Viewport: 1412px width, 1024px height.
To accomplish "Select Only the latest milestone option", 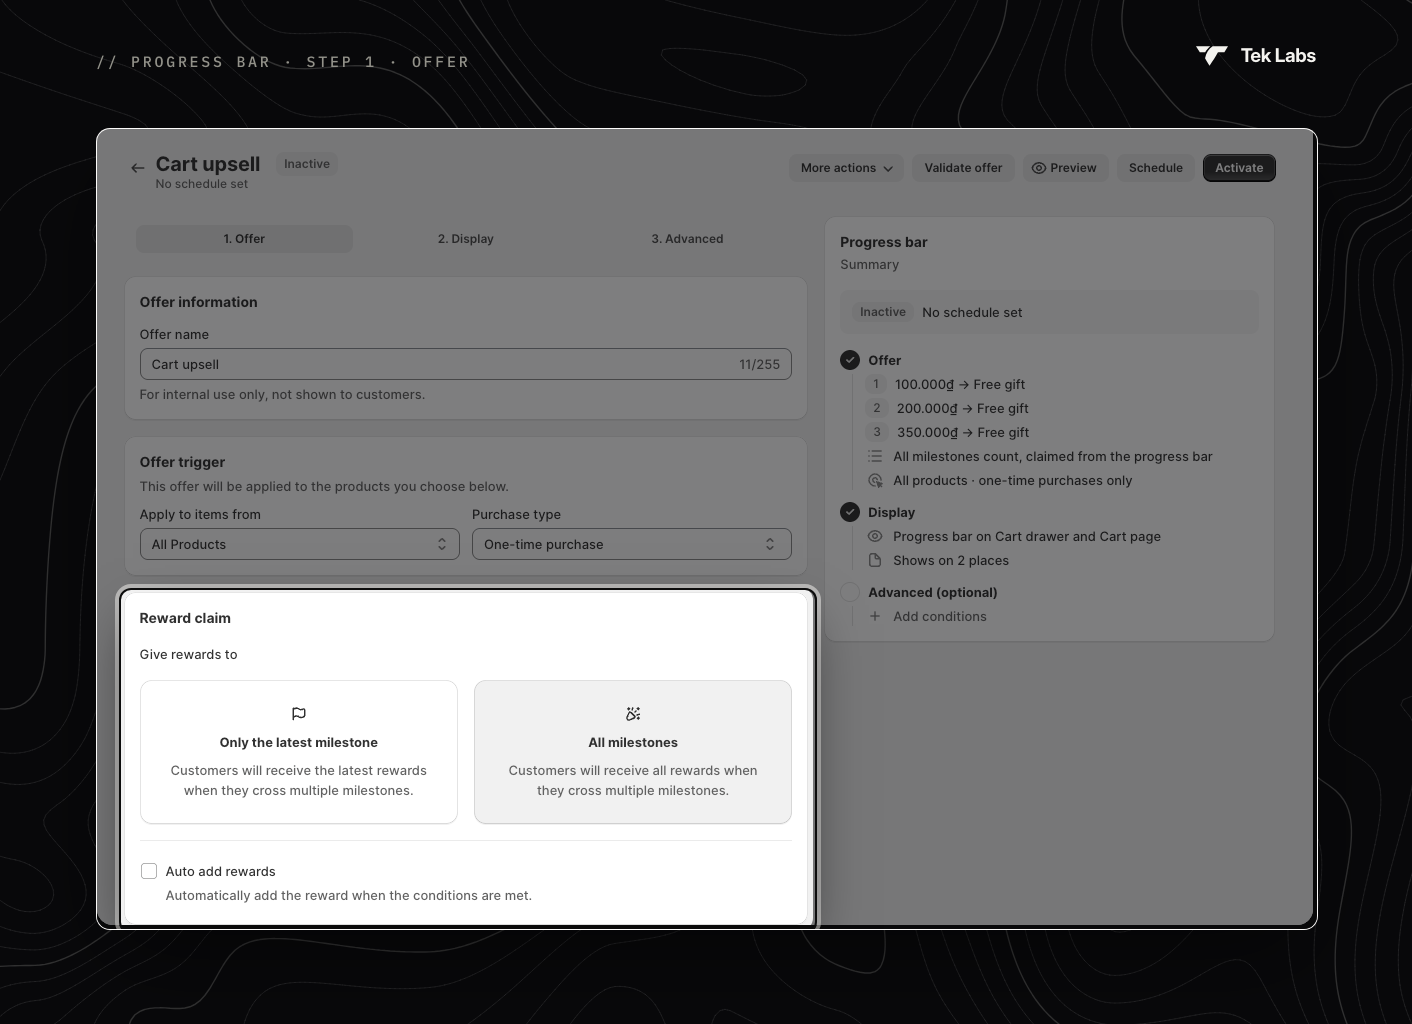I will click(x=299, y=752).
